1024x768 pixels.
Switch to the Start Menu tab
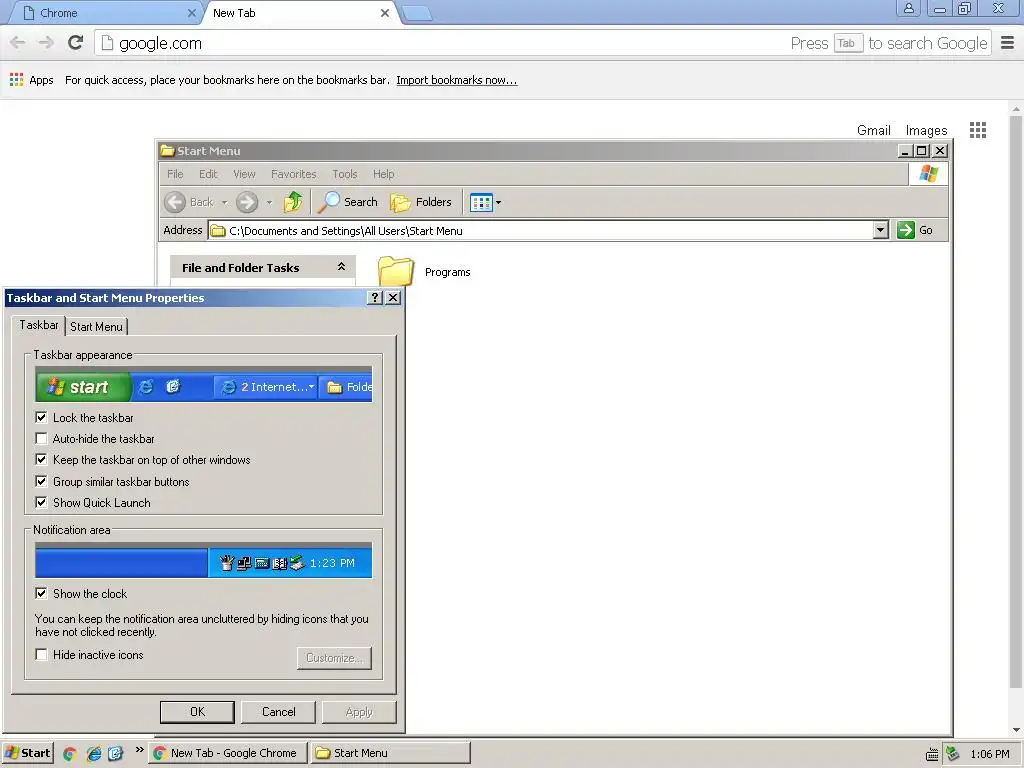96,327
